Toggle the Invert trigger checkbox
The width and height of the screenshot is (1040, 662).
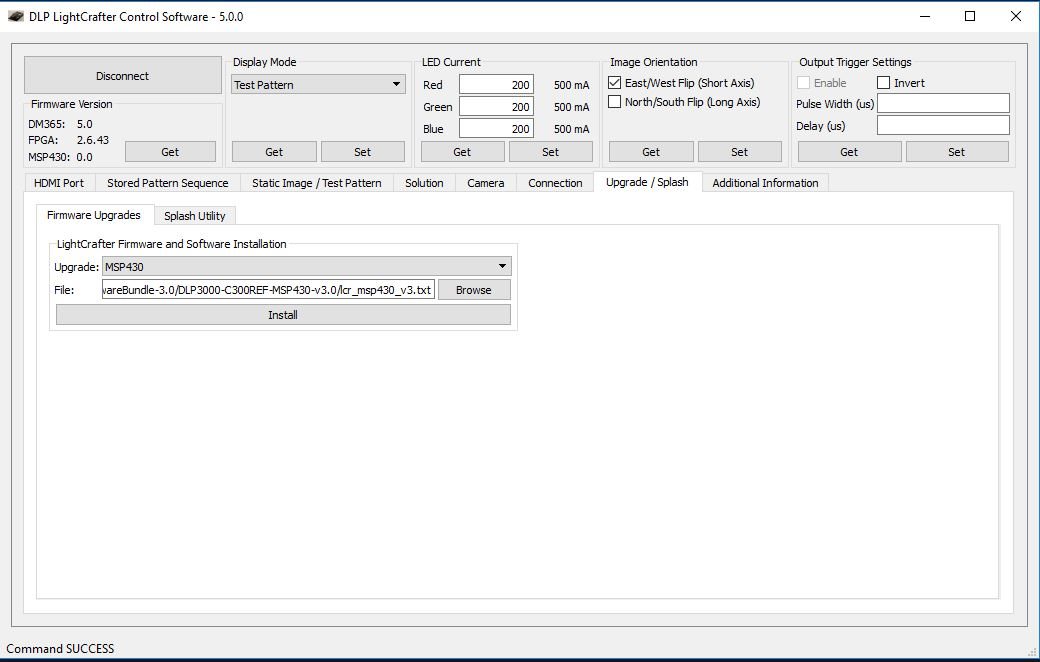tap(883, 83)
